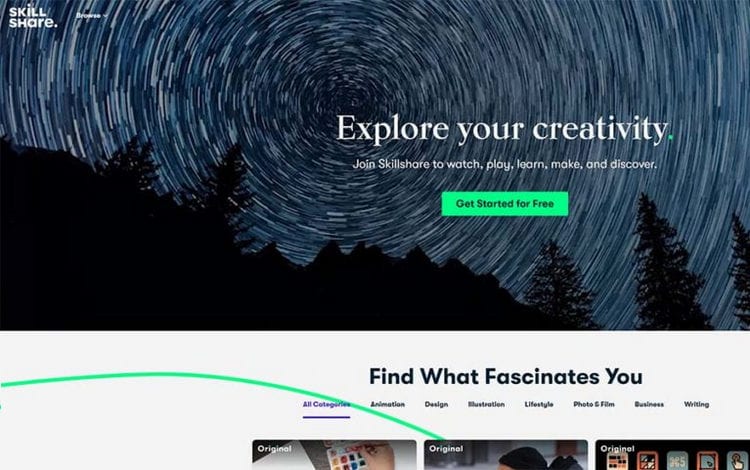Select the Illustration category tab
Screen dimensions: 750x470
click(486, 404)
